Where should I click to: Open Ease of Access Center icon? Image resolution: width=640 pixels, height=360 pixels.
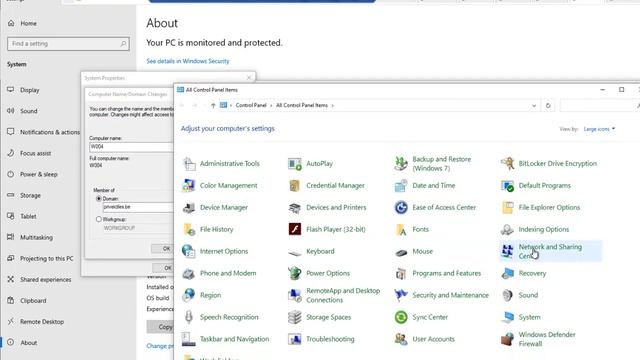coord(401,208)
